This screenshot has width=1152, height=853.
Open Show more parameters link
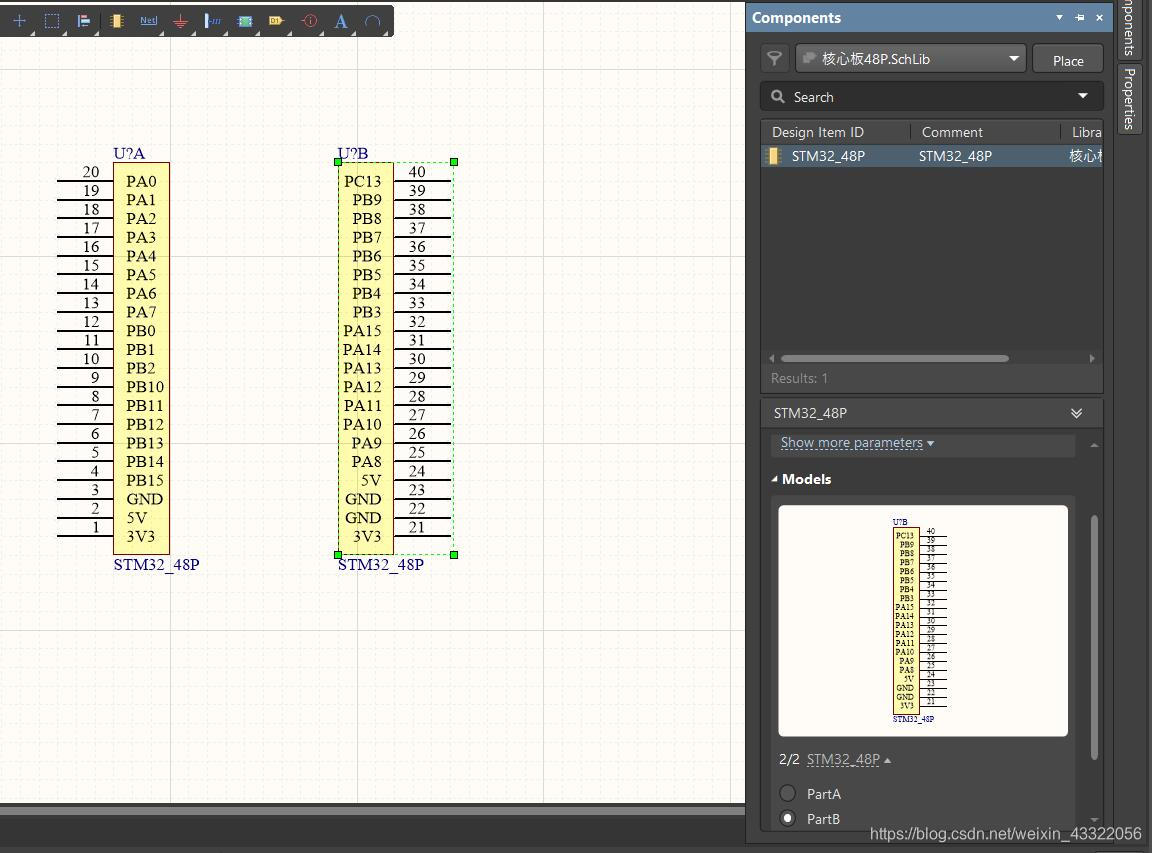857,443
